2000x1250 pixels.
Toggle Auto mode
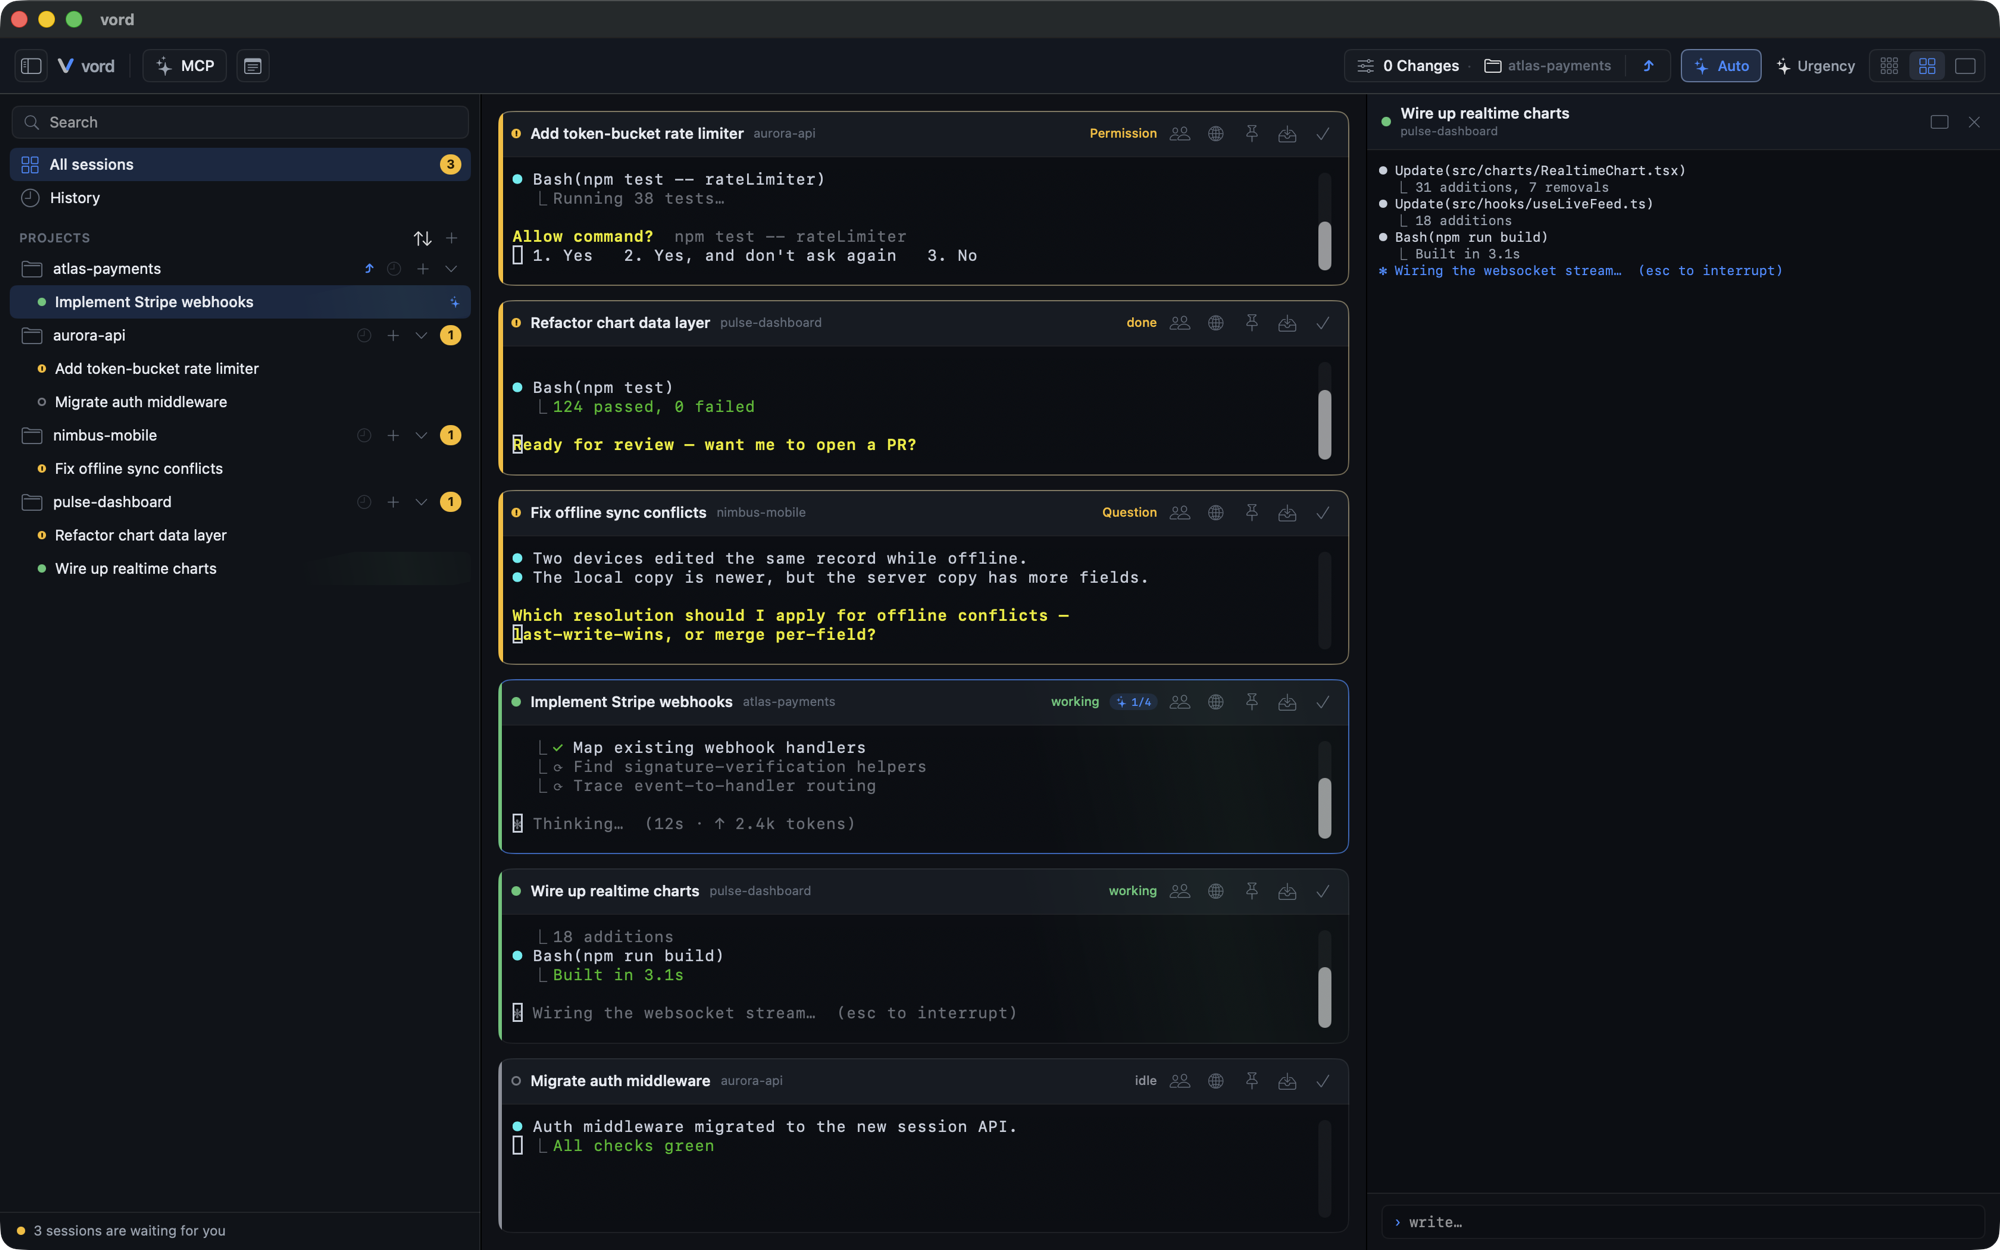pyautogui.click(x=1721, y=66)
